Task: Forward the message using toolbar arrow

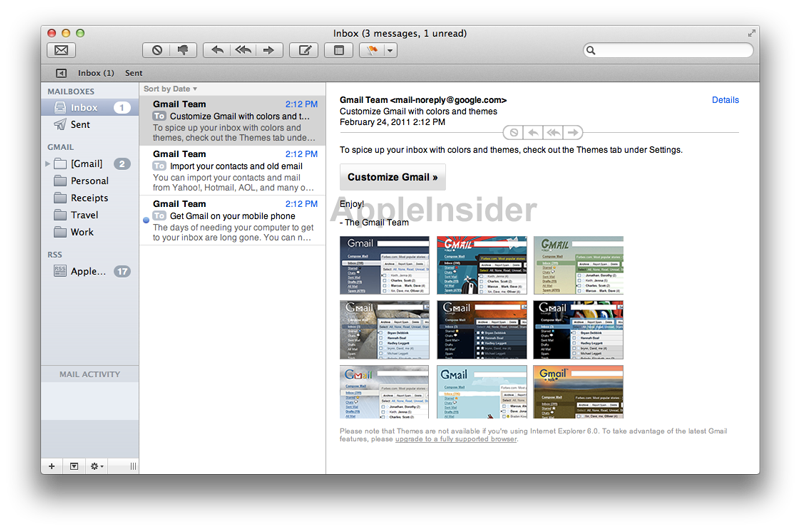Action: tap(267, 50)
